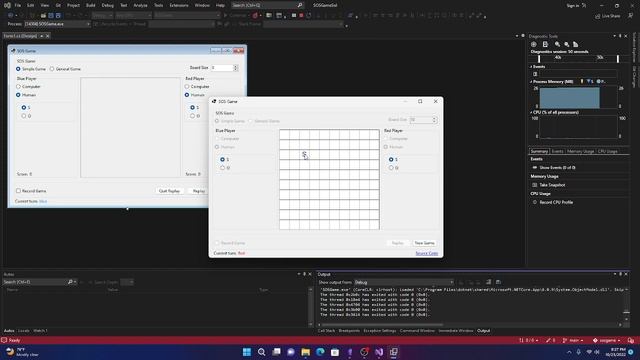The width and height of the screenshot is (640, 360).
Task: Open Microsoft Edge from the taskbar
Action: 320,352
